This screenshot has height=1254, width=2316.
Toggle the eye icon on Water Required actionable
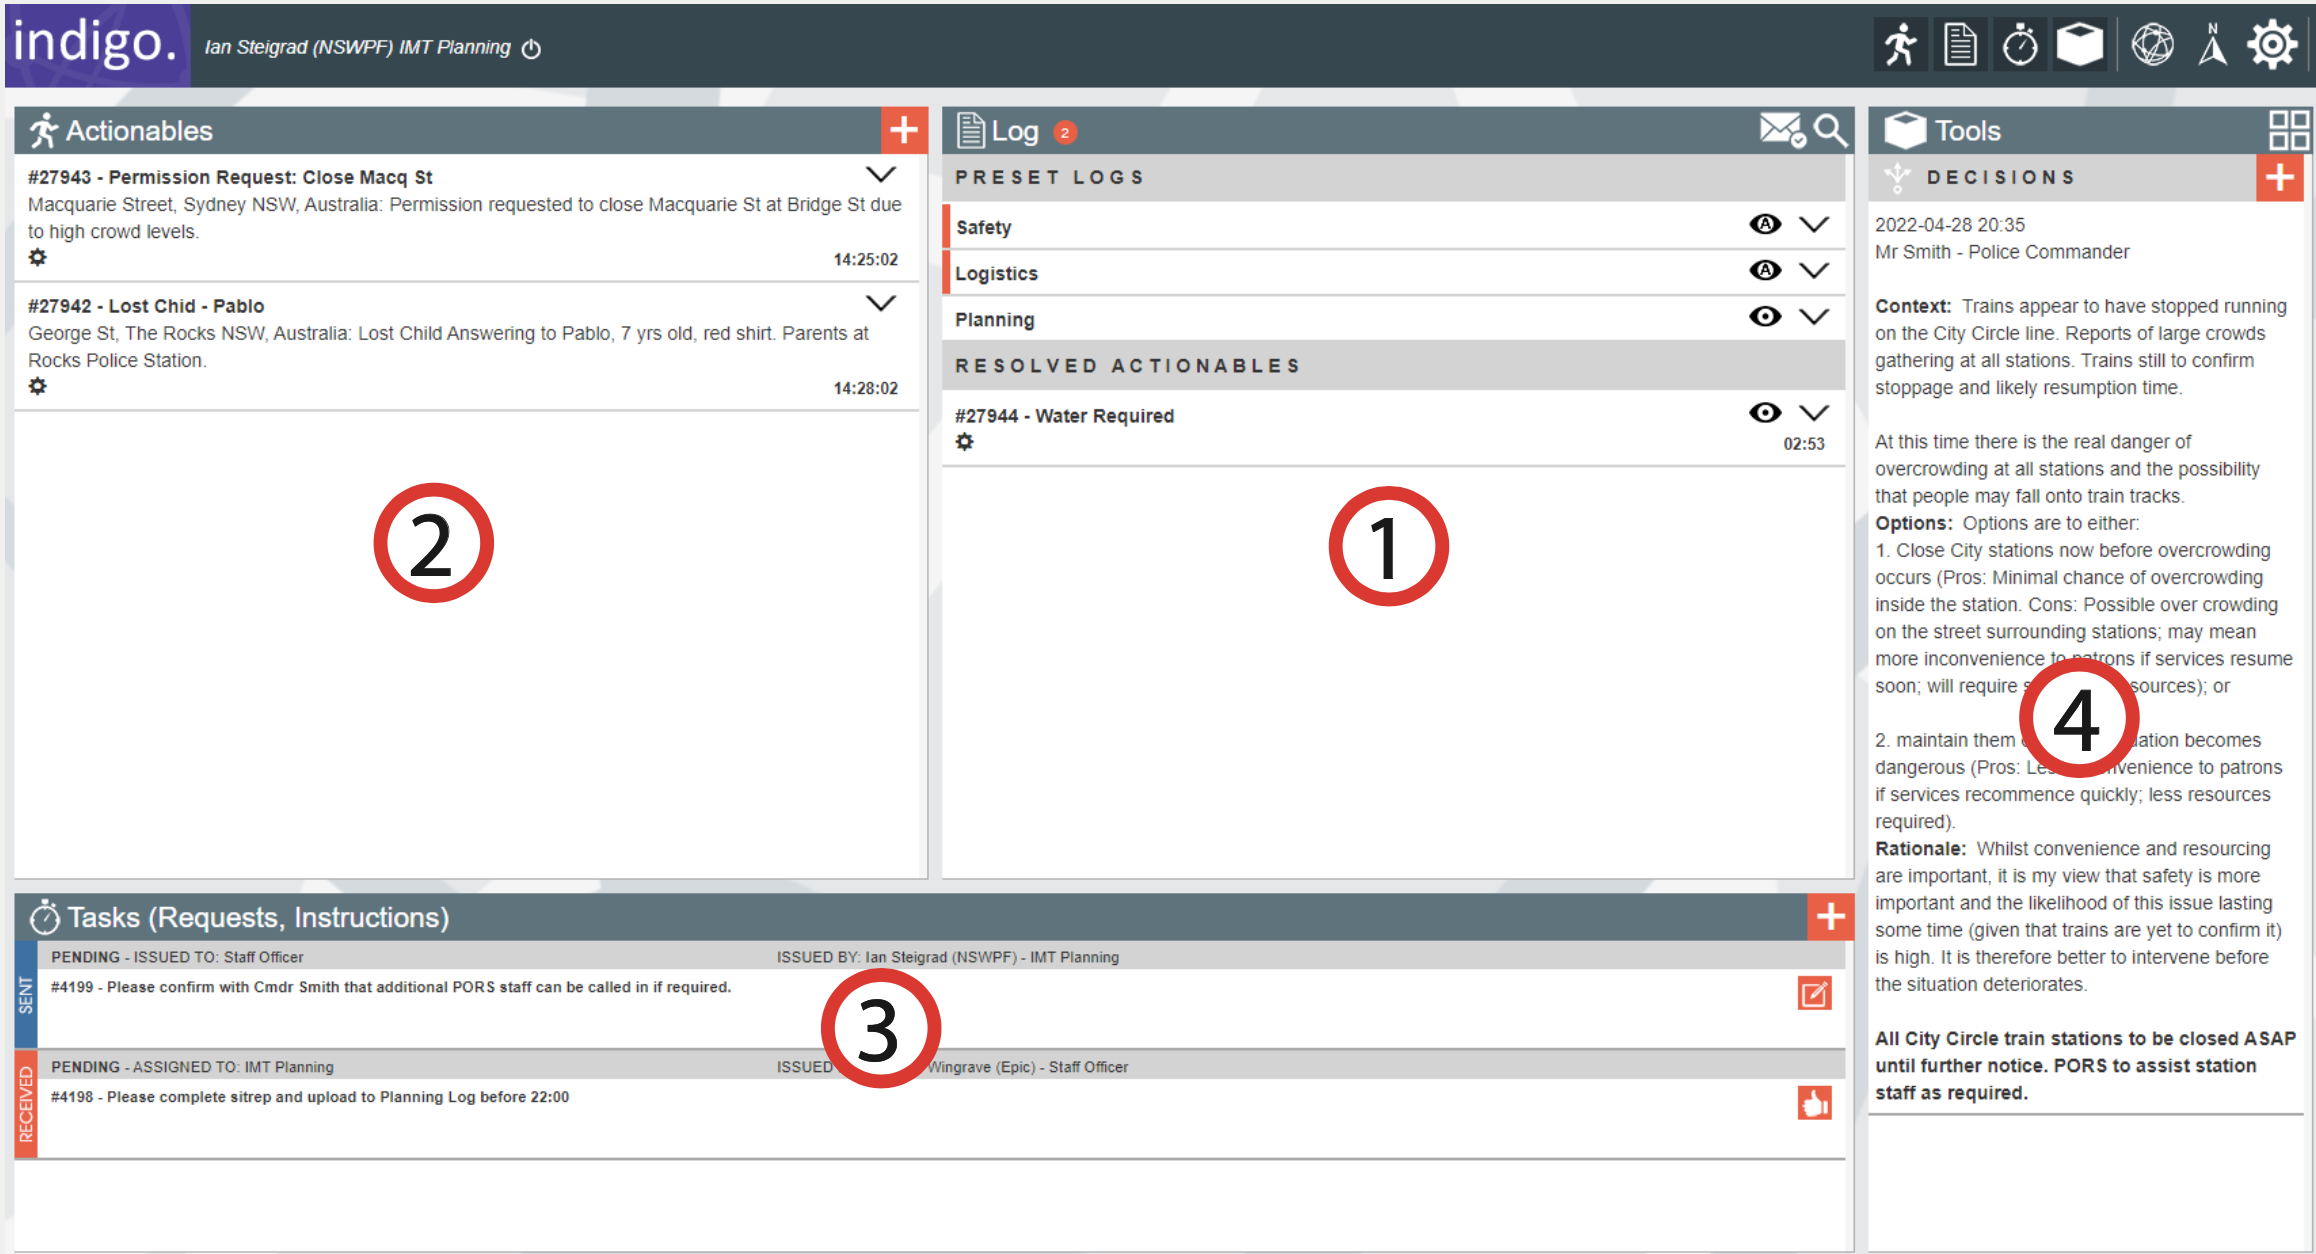[x=1765, y=412]
